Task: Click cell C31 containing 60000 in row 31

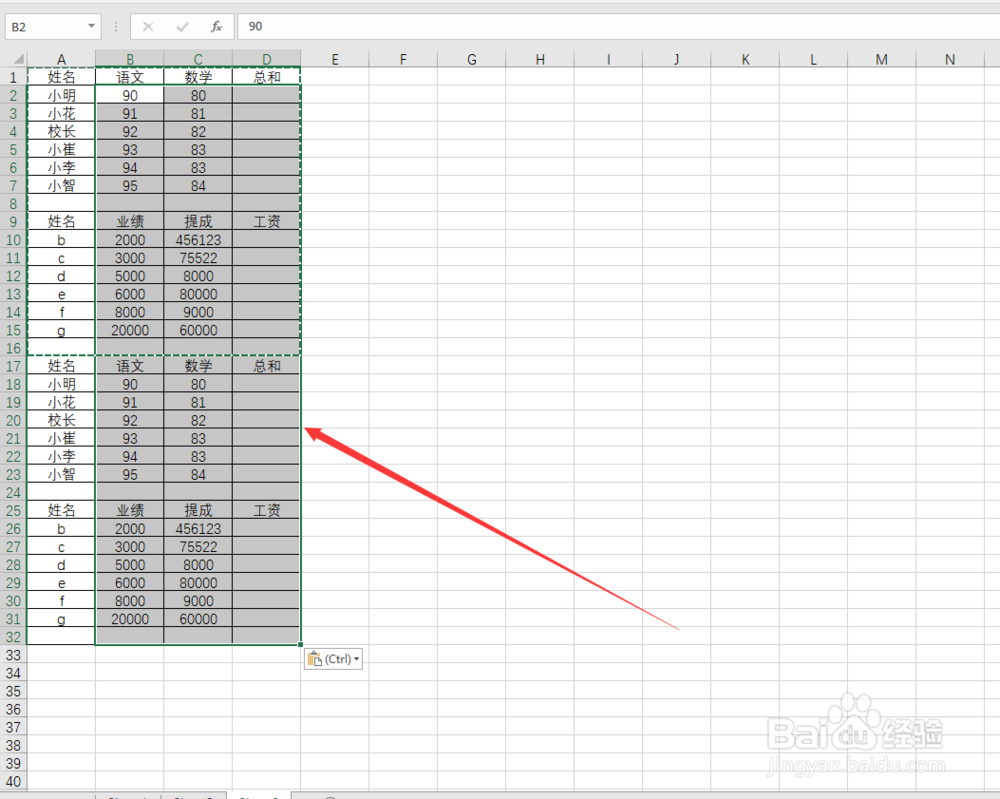Action: tap(198, 619)
